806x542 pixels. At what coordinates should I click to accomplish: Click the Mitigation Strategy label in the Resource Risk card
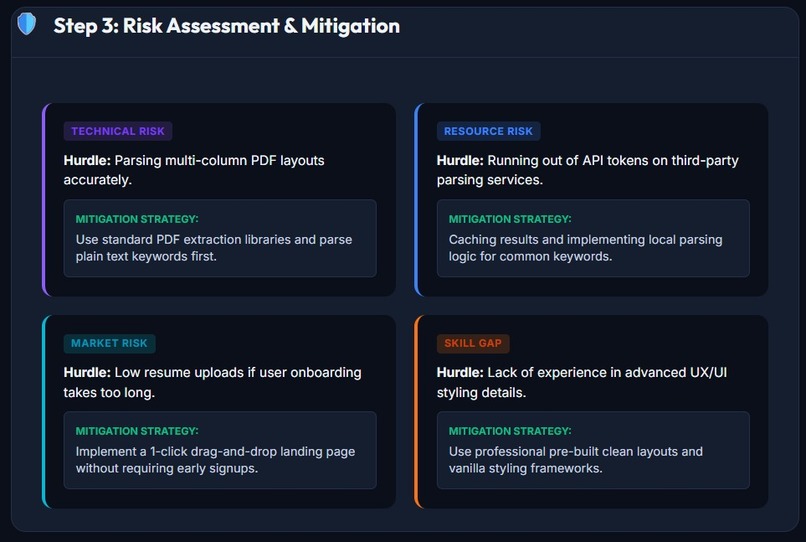click(x=510, y=219)
